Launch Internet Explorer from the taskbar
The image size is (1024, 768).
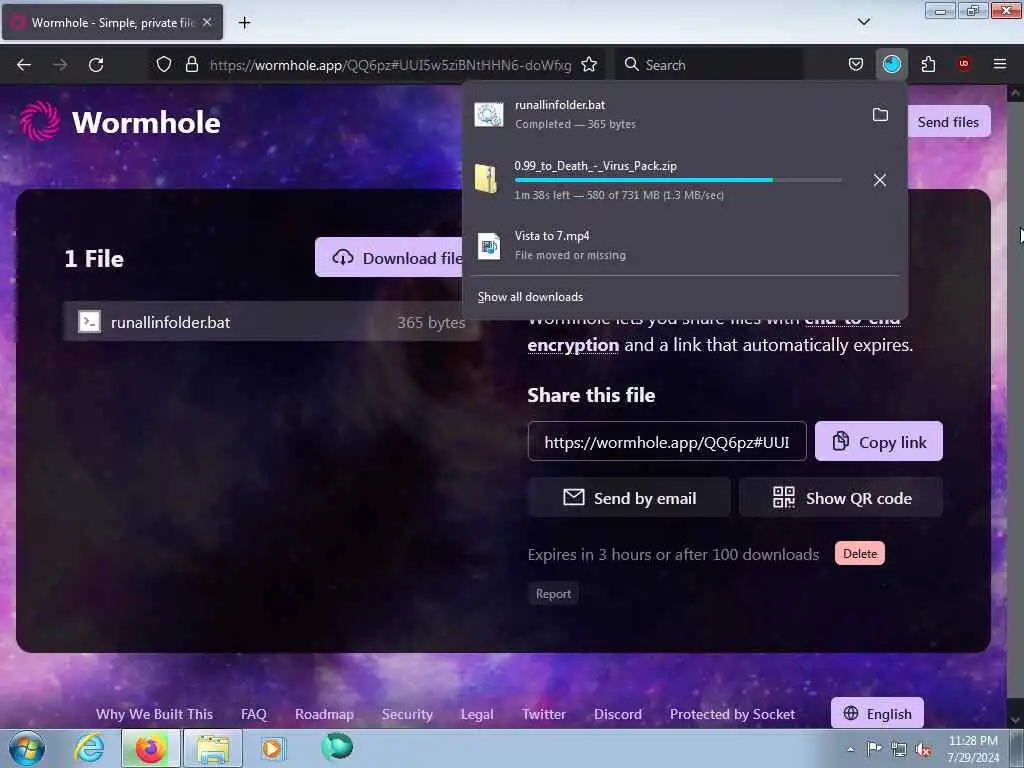coord(89,748)
